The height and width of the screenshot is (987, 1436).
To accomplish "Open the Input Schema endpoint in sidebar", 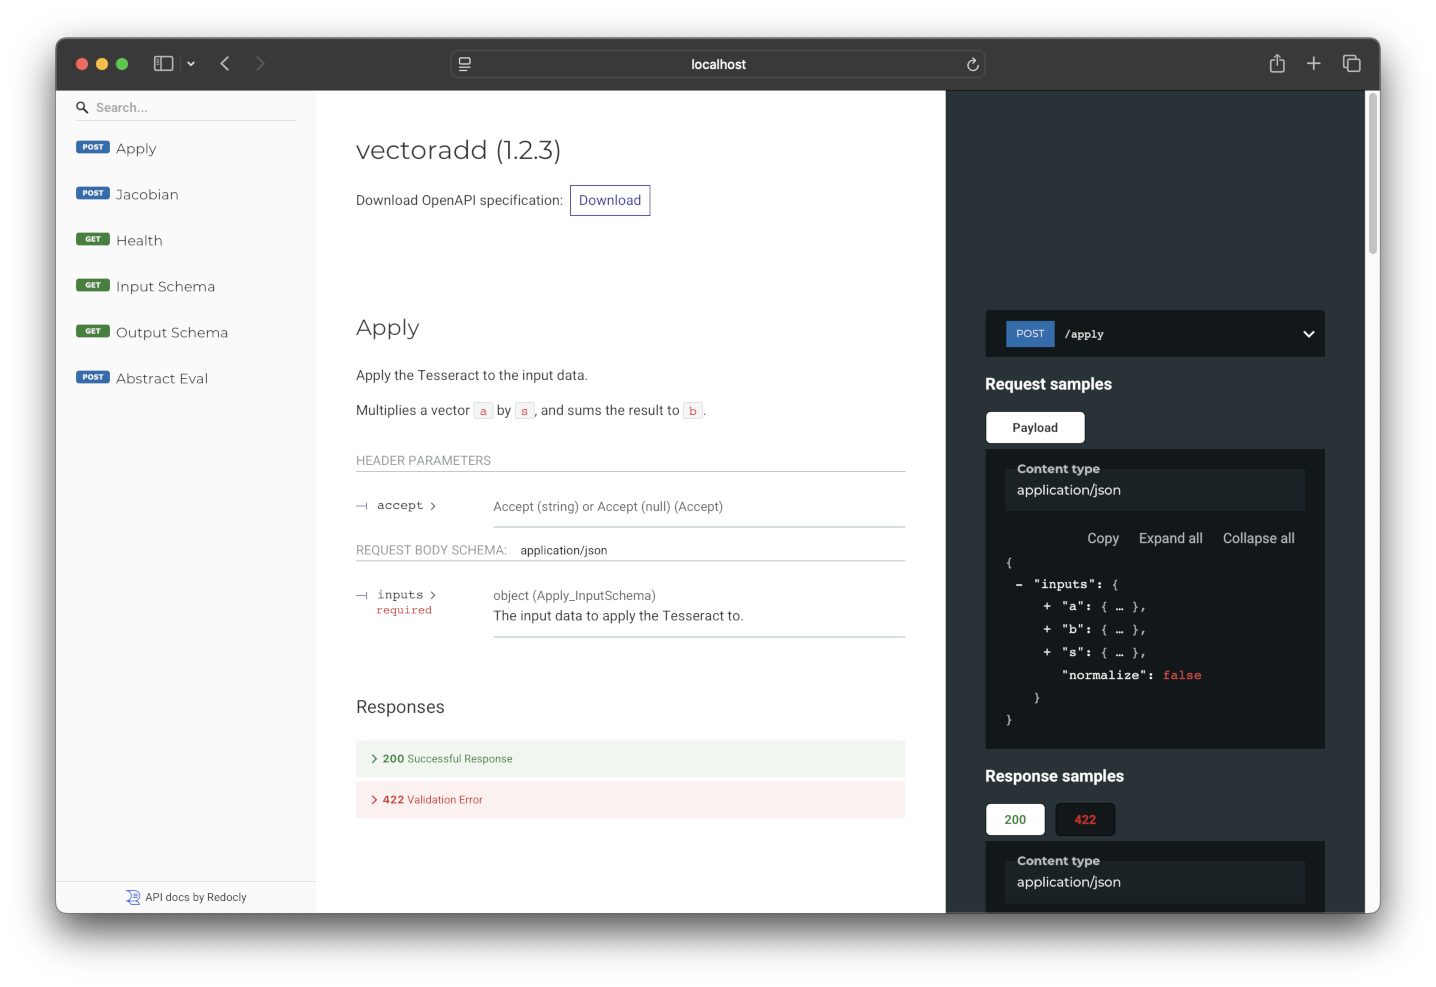I will [185, 286].
